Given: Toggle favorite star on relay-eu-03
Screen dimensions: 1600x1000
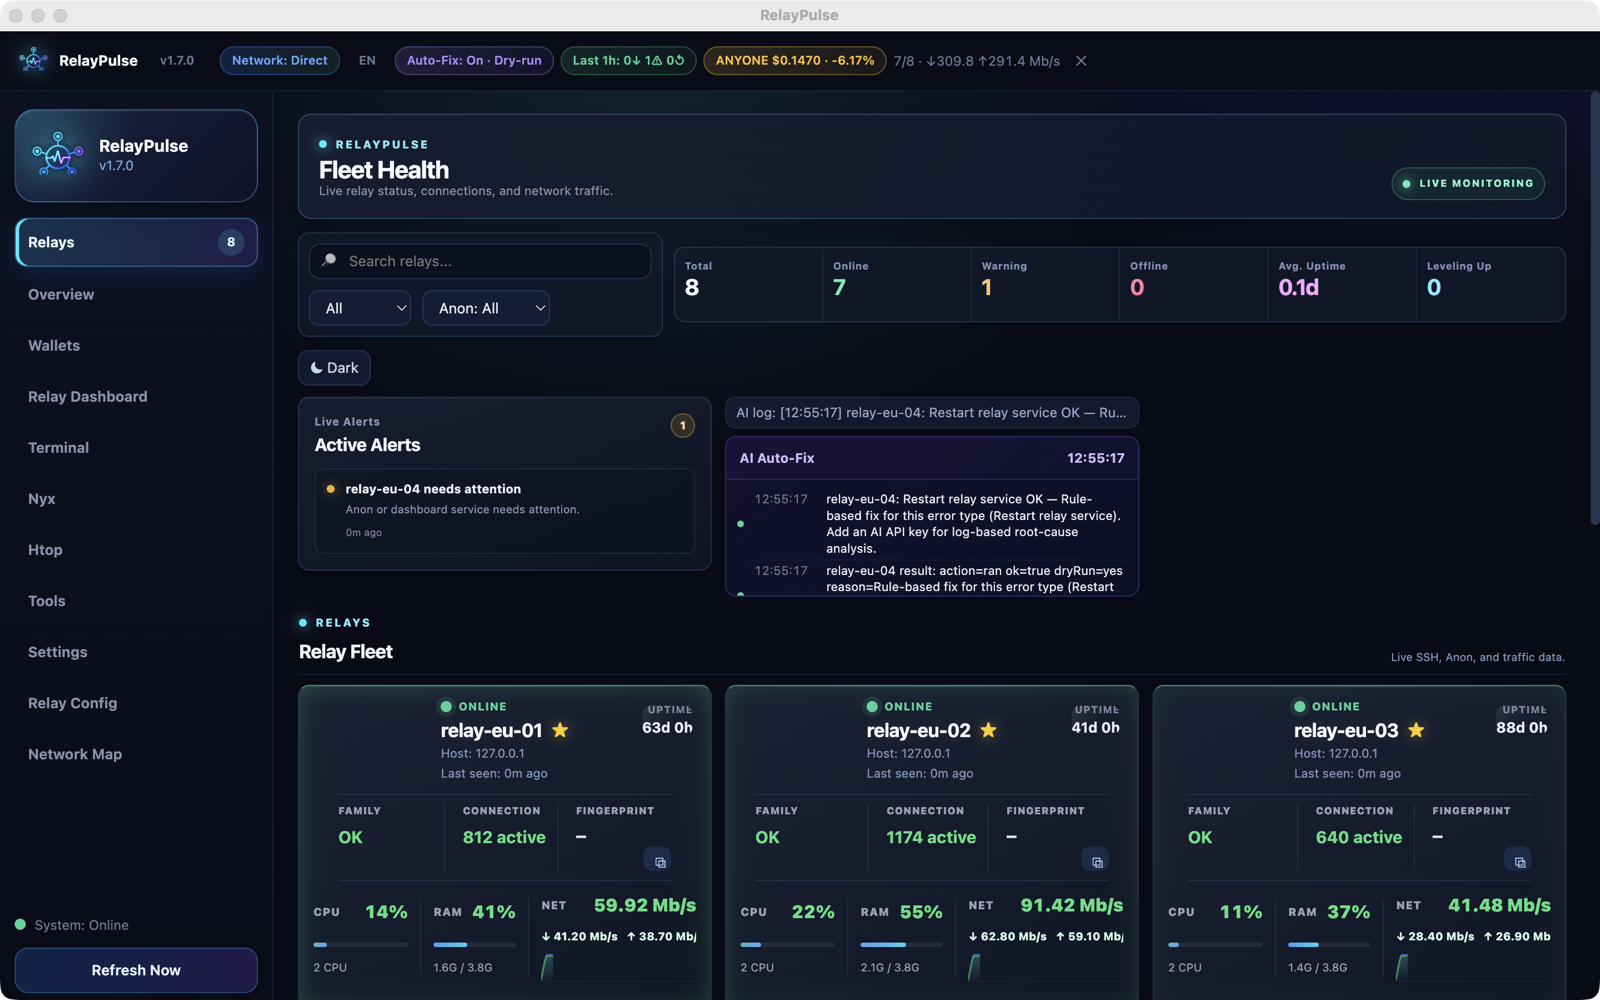Looking at the screenshot, I should pos(1416,730).
